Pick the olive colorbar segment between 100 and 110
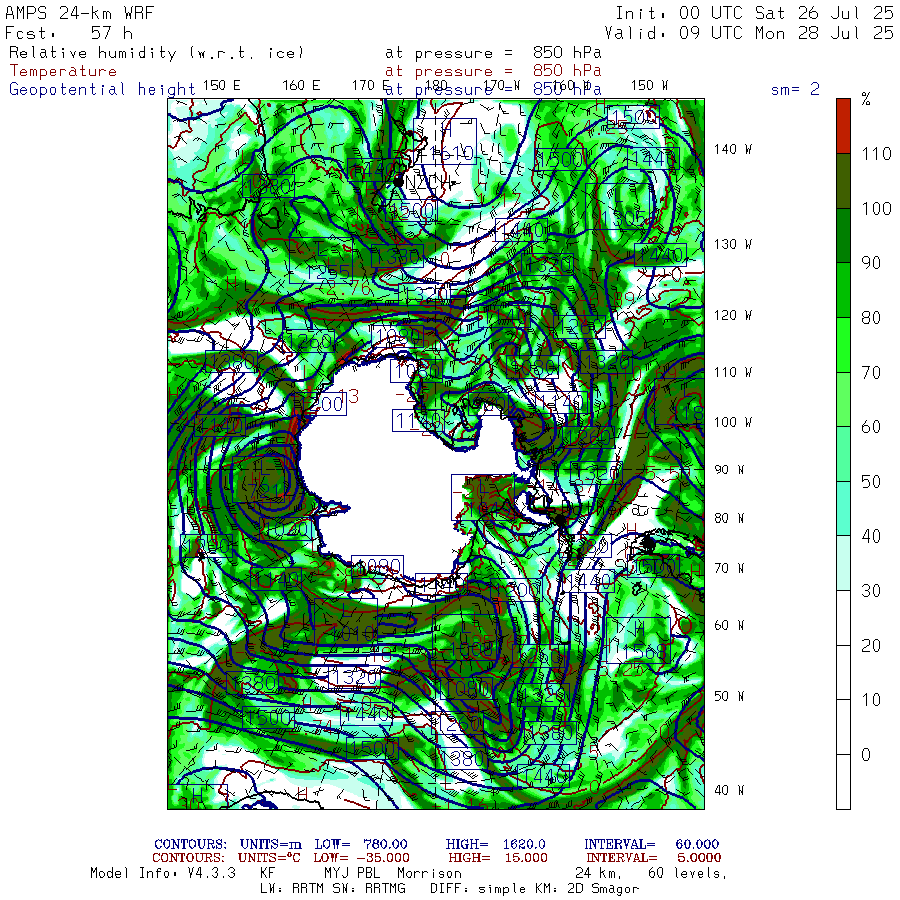900x900 pixels. (x=843, y=181)
